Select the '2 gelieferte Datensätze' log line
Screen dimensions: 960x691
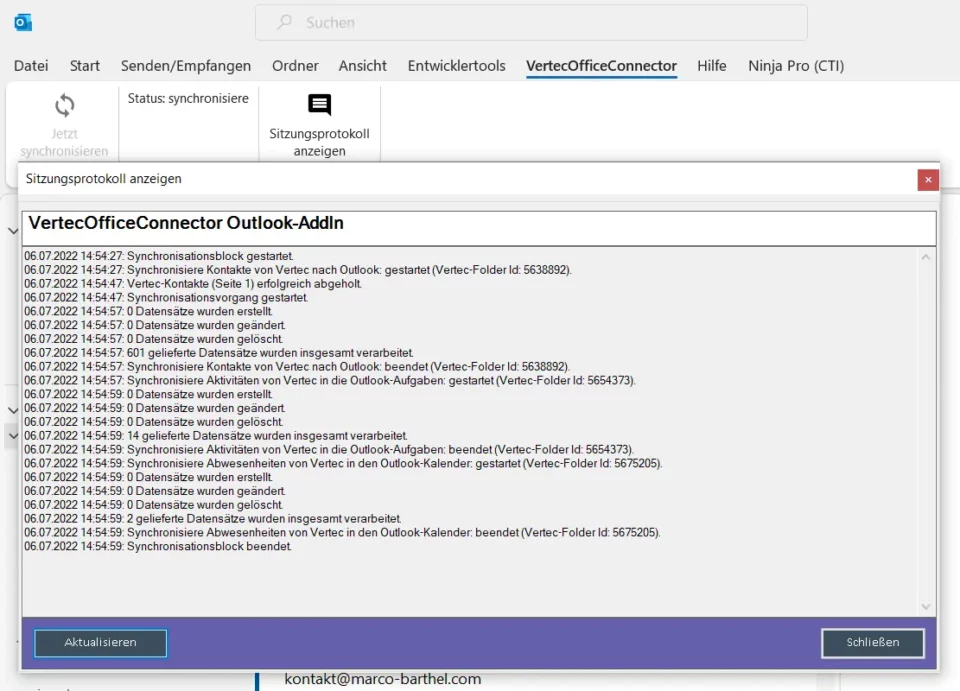[212, 519]
